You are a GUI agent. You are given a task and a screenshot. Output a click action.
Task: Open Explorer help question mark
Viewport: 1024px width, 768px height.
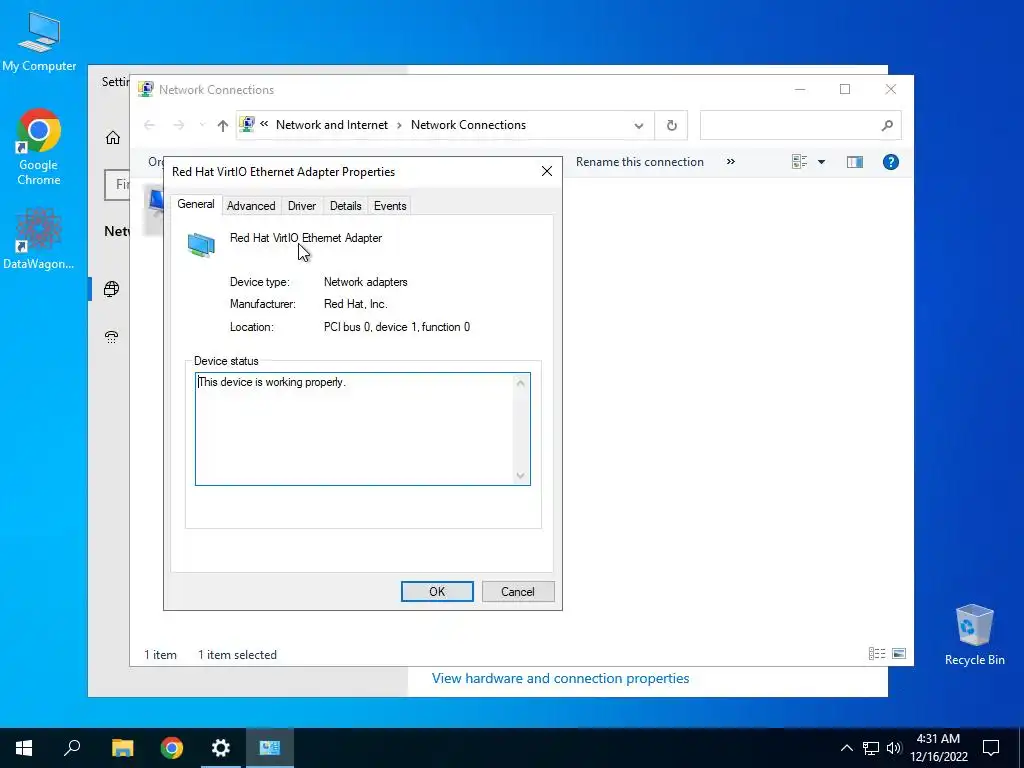pyautogui.click(x=891, y=162)
